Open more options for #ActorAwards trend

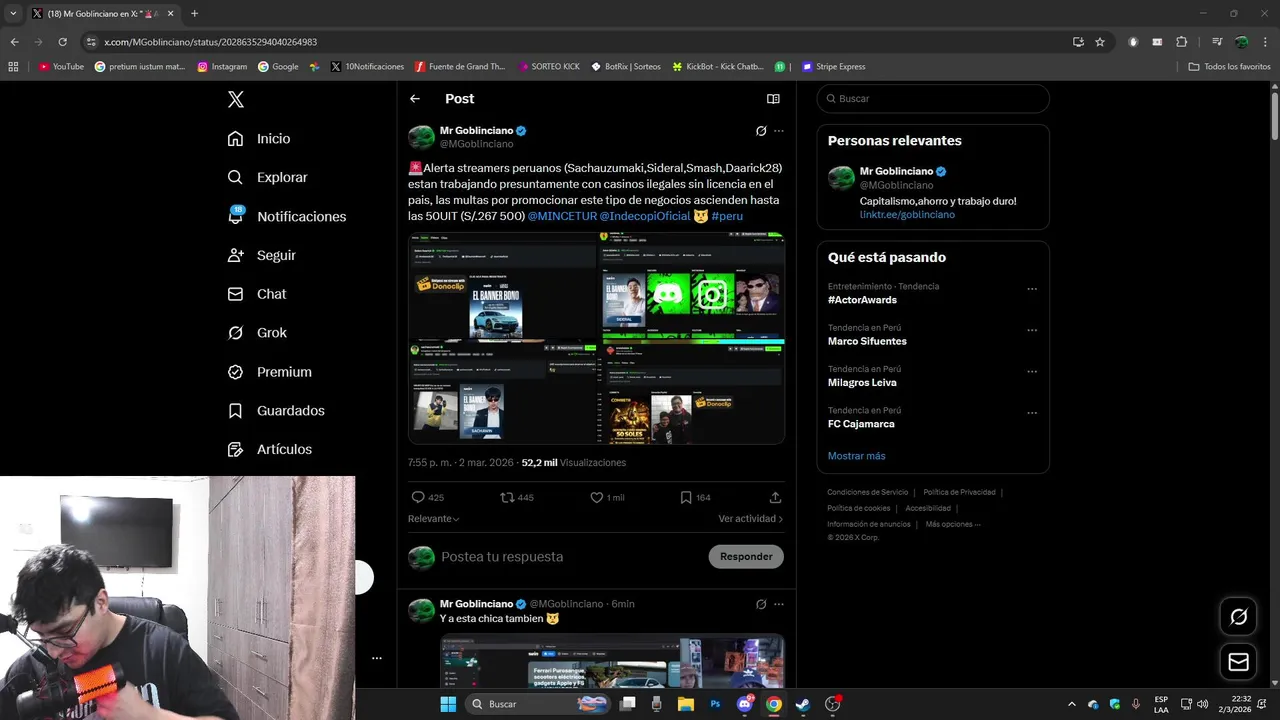pos(1032,289)
